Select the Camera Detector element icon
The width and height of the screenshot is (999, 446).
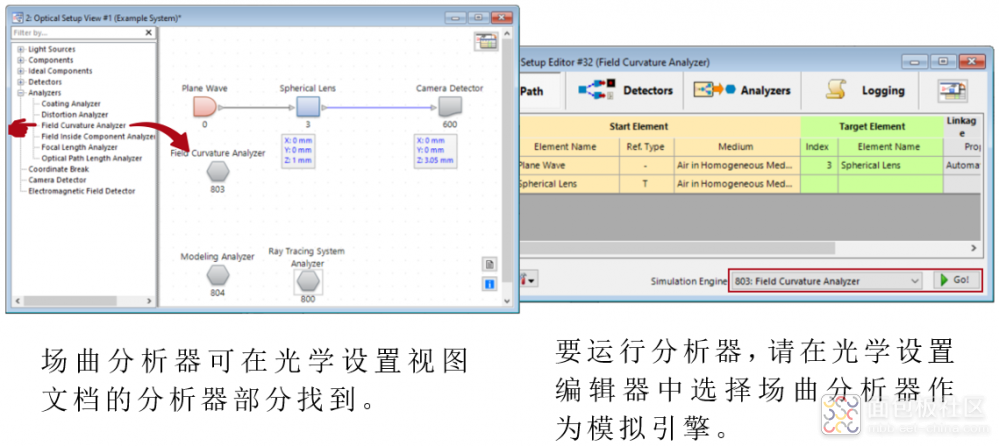point(450,106)
